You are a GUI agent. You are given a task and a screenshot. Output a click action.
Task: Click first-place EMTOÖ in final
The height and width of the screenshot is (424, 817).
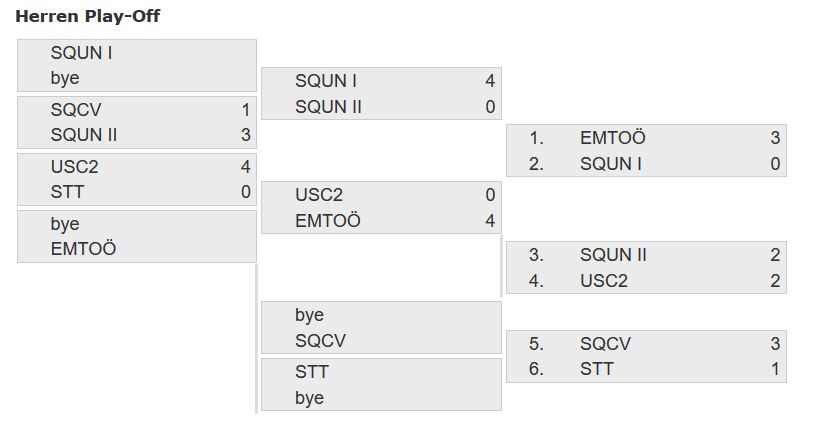pos(612,138)
